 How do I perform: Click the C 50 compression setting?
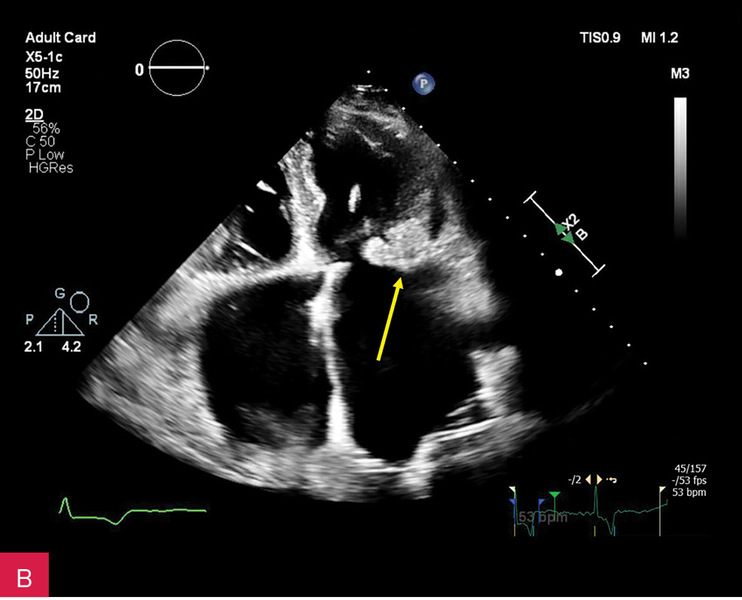(x=42, y=142)
